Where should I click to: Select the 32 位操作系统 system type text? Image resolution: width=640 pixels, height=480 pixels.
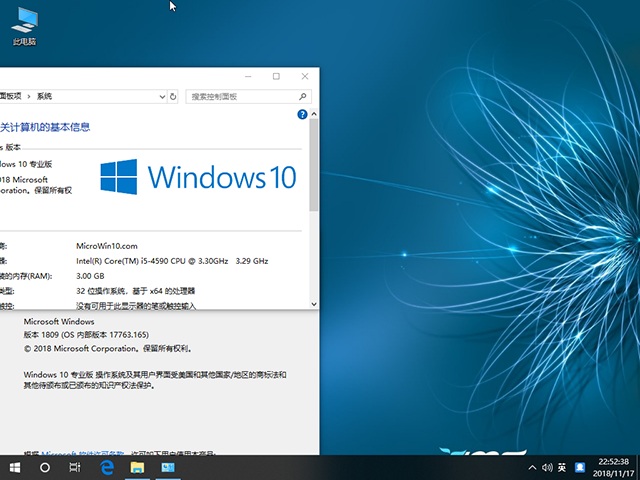[x=136, y=291]
